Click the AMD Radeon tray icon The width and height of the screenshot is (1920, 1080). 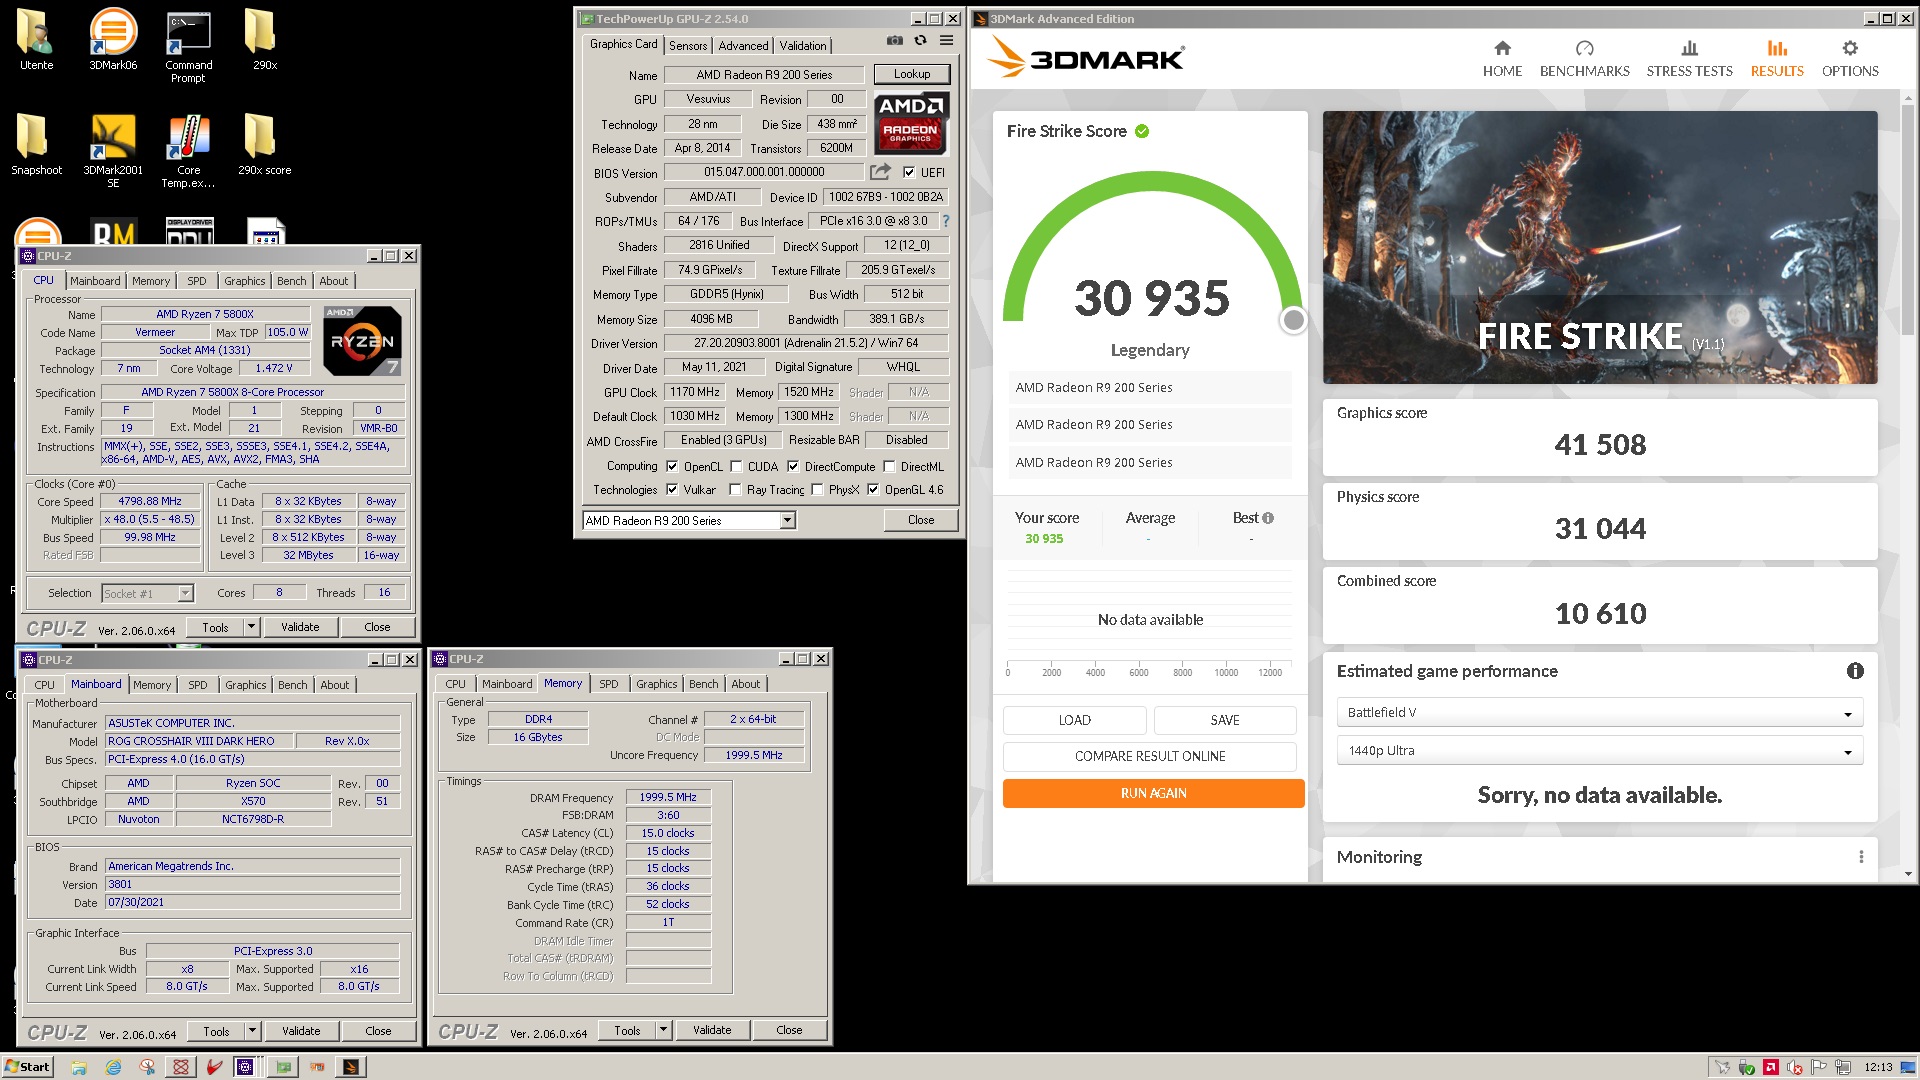coord(1771,1067)
